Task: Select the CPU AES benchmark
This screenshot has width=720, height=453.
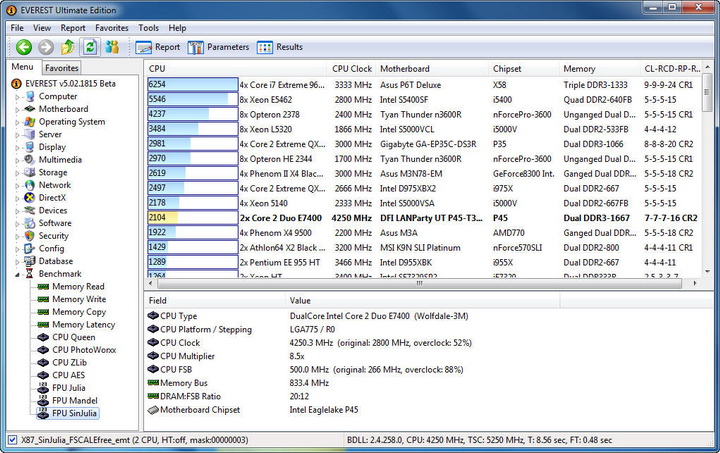Action: [x=68, y=375]
